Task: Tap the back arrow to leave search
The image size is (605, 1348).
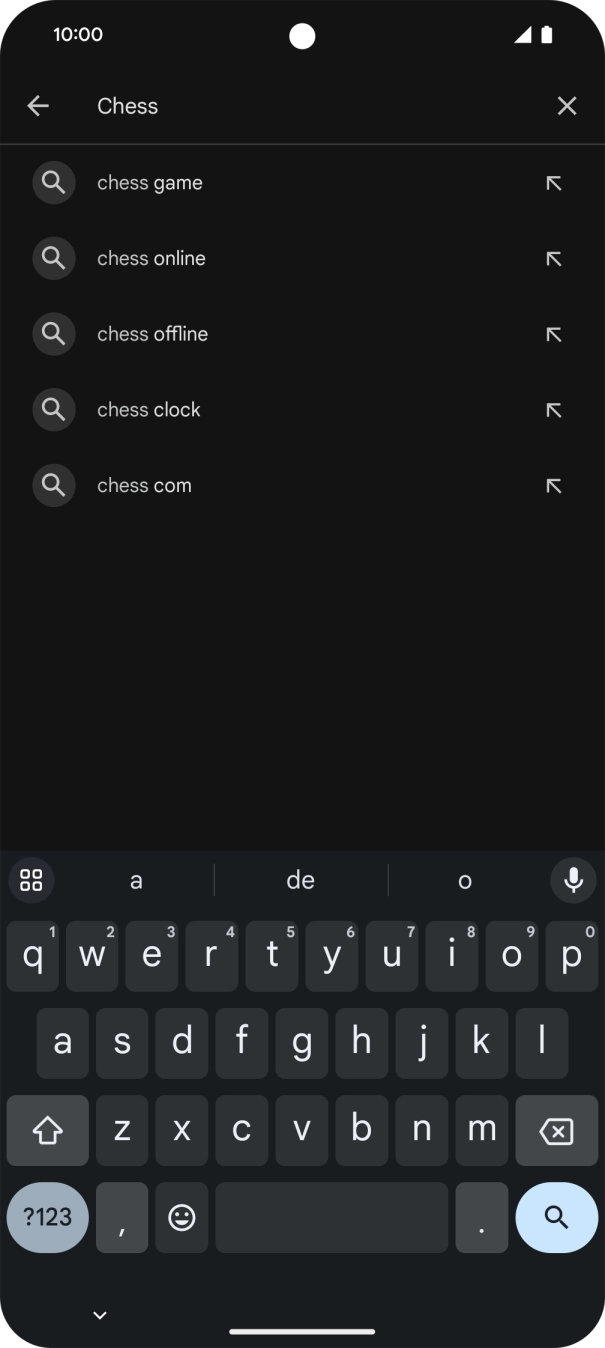Action: pos(38,105)
